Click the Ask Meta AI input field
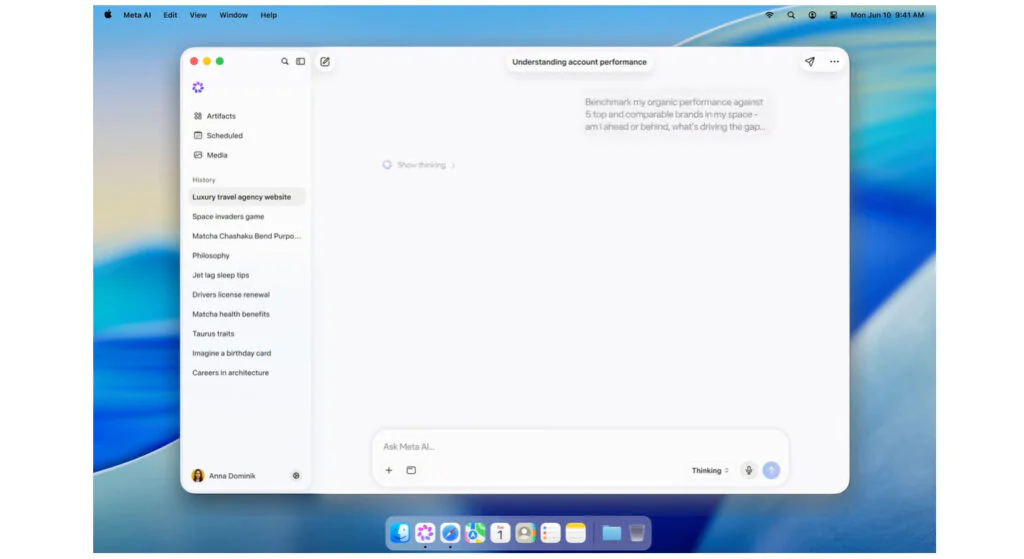 580,447
